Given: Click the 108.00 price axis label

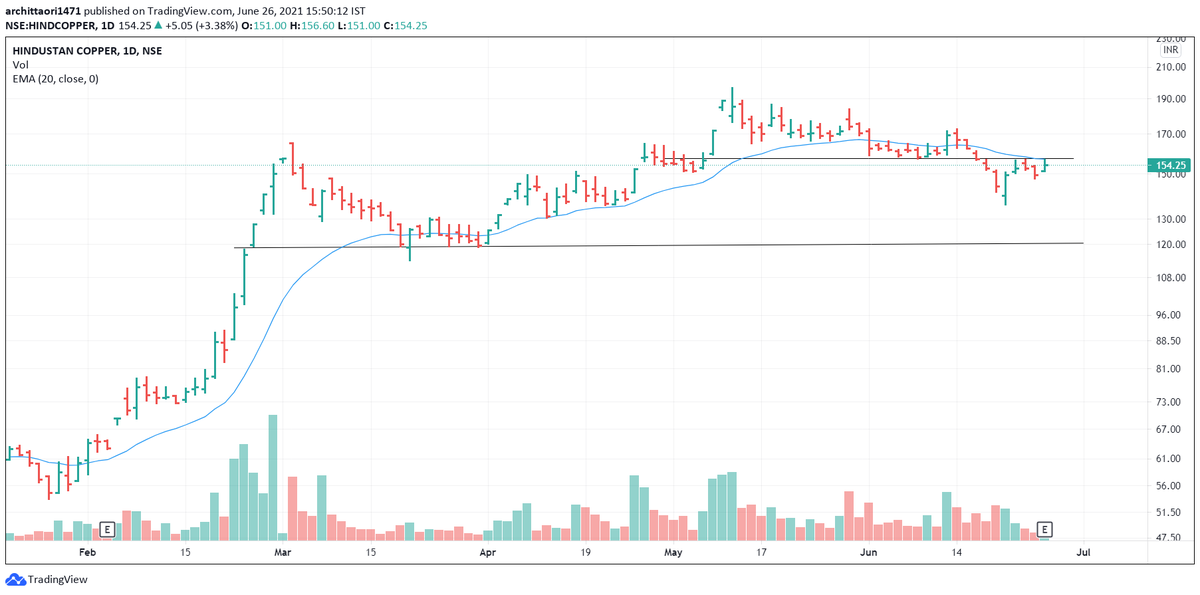Looking at the screenshot, I should pos(1169,278).
